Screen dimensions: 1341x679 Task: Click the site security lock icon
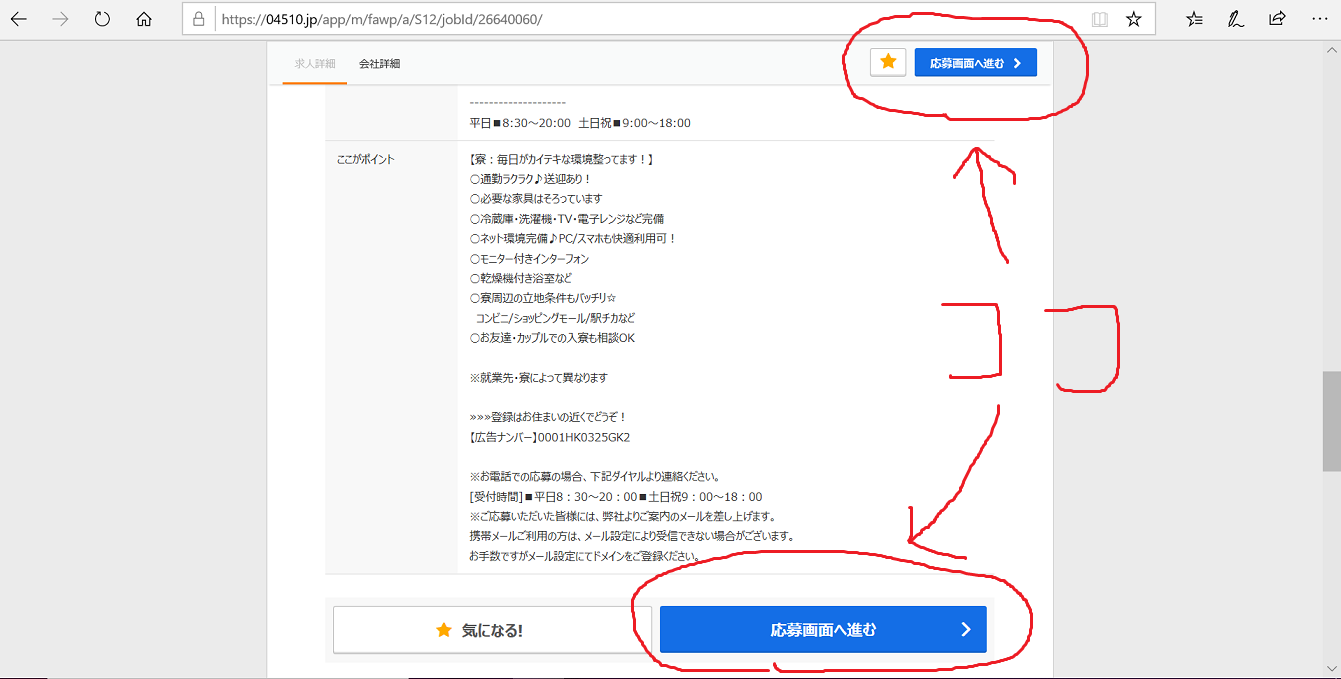[x=199, y=17]
